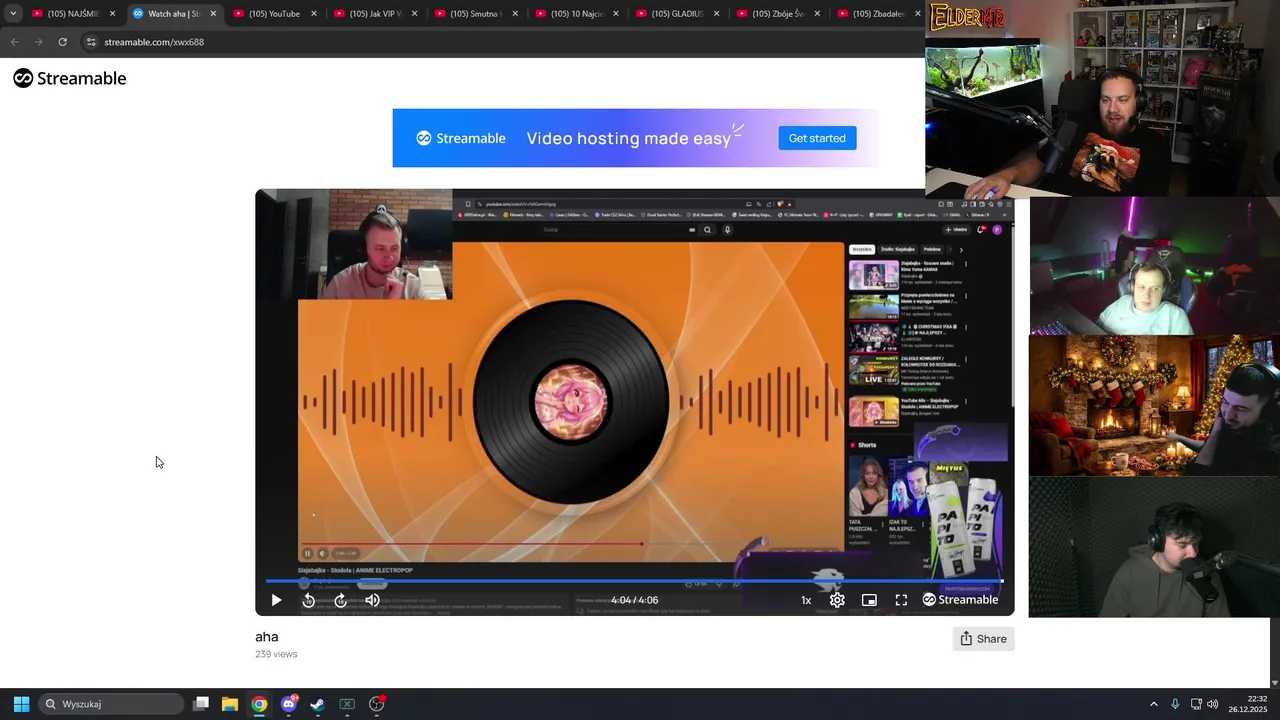The width and height of the screenshot is (1280, 720).
Task: Reload the current page
Action: point(62,42)
